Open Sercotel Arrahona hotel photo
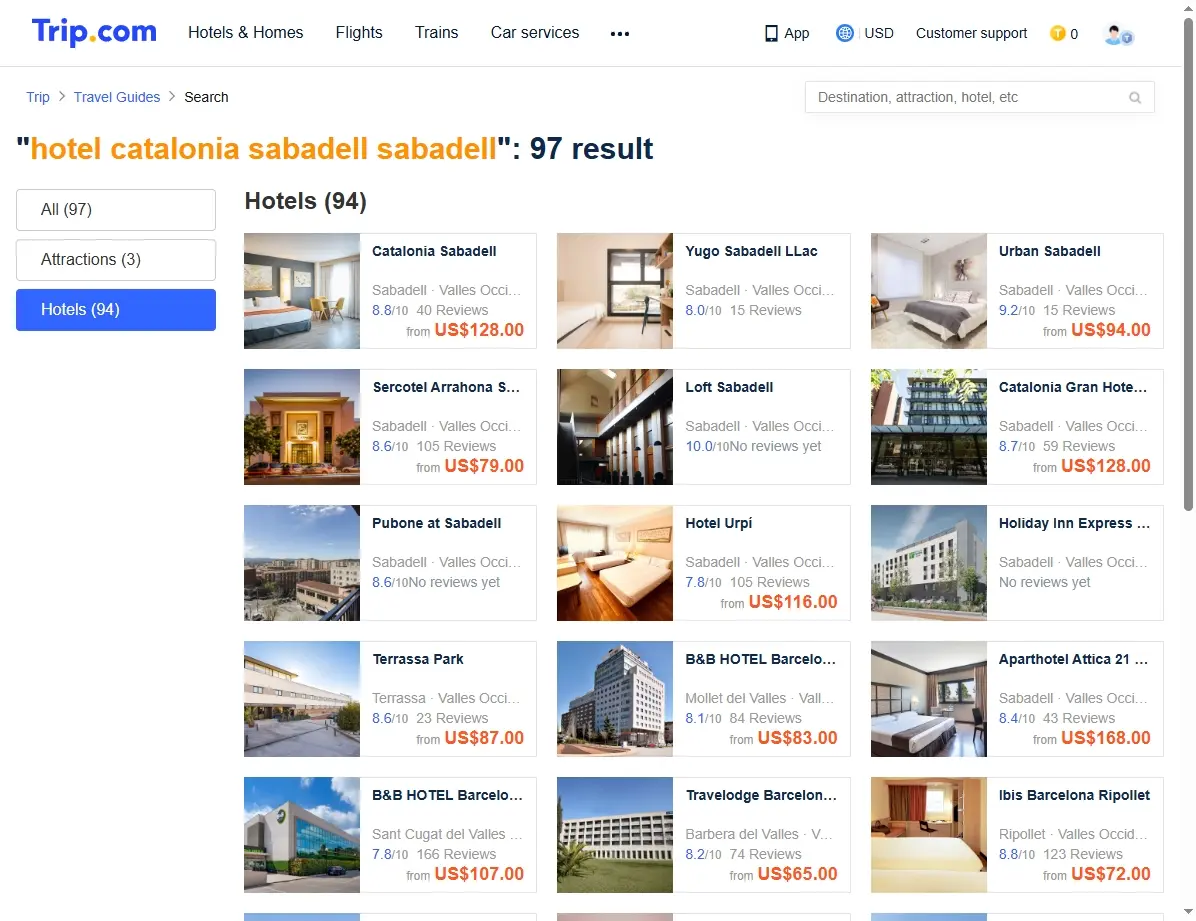Image resolution: width=1196 pixels, height=921 pixels. [302, 427]
